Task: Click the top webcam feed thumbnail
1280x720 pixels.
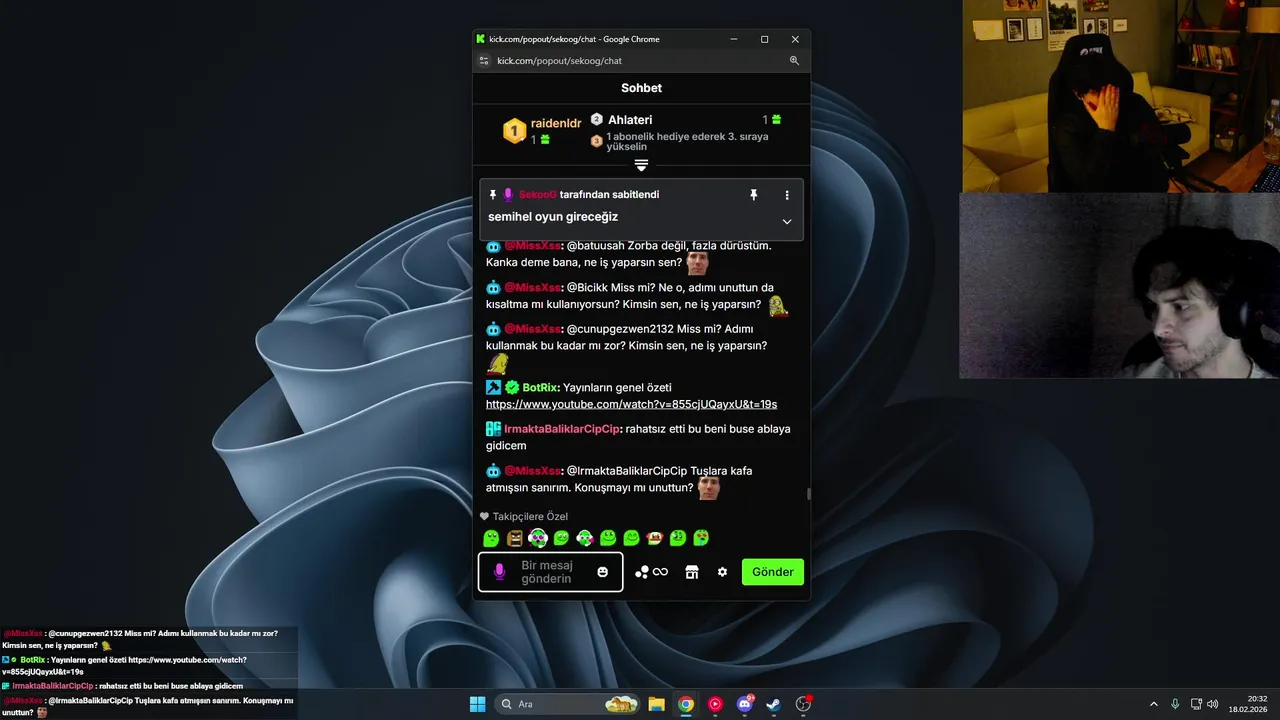Action: point(1121,96)
